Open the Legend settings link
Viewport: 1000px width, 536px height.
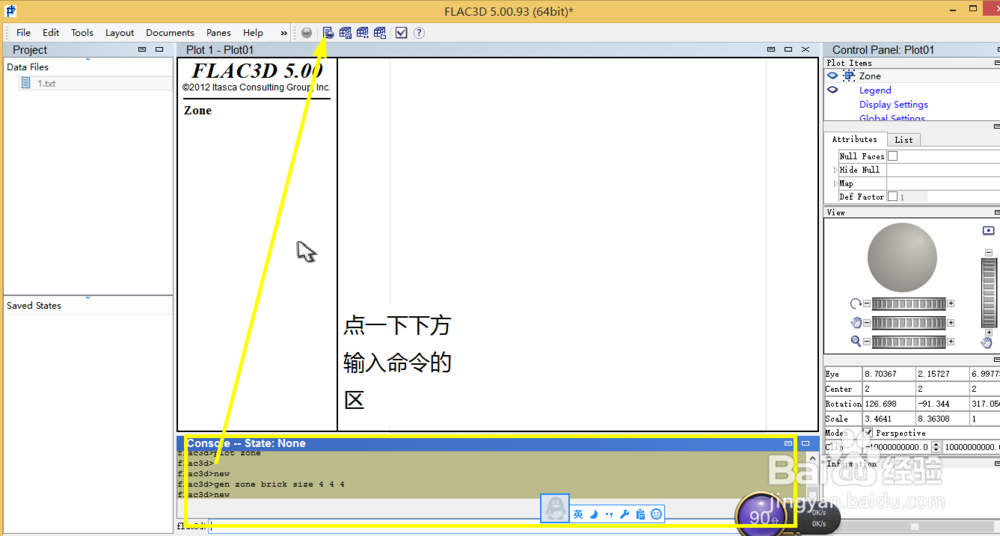click(x=875, y=91)
